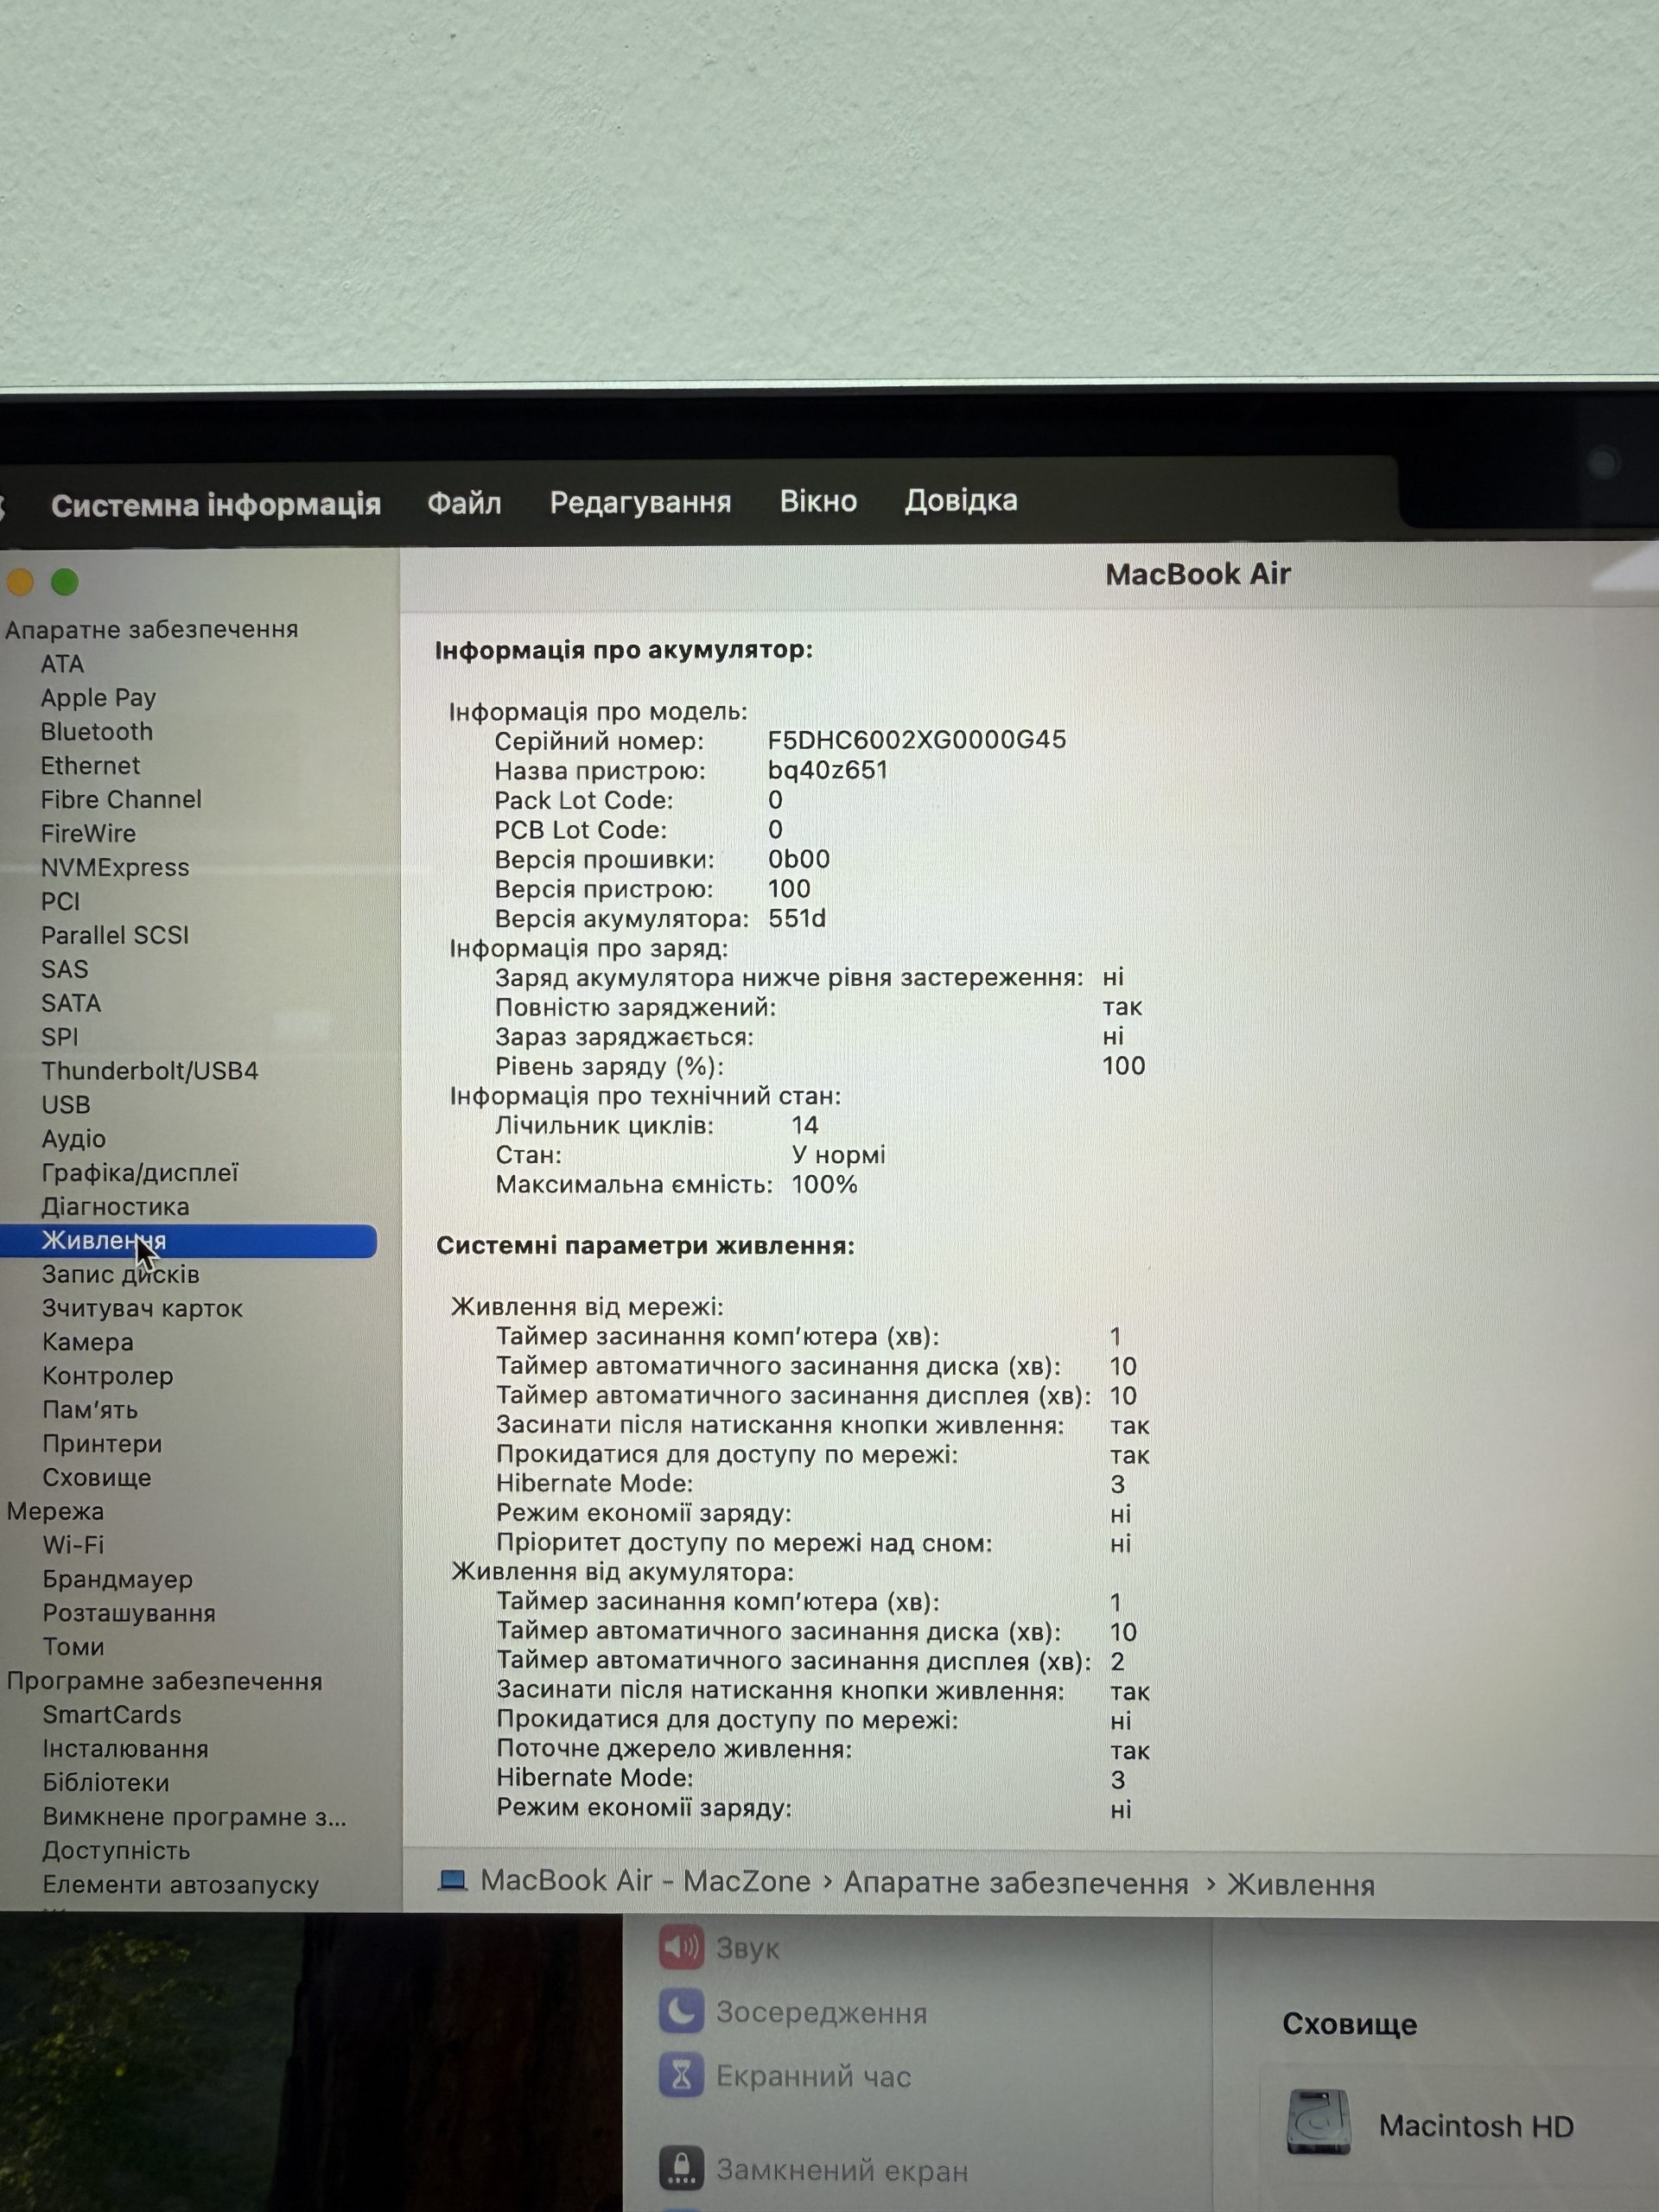Select SAS in the sidebar
This screenshot has height=2212, width=1659.
coord(65,970)
